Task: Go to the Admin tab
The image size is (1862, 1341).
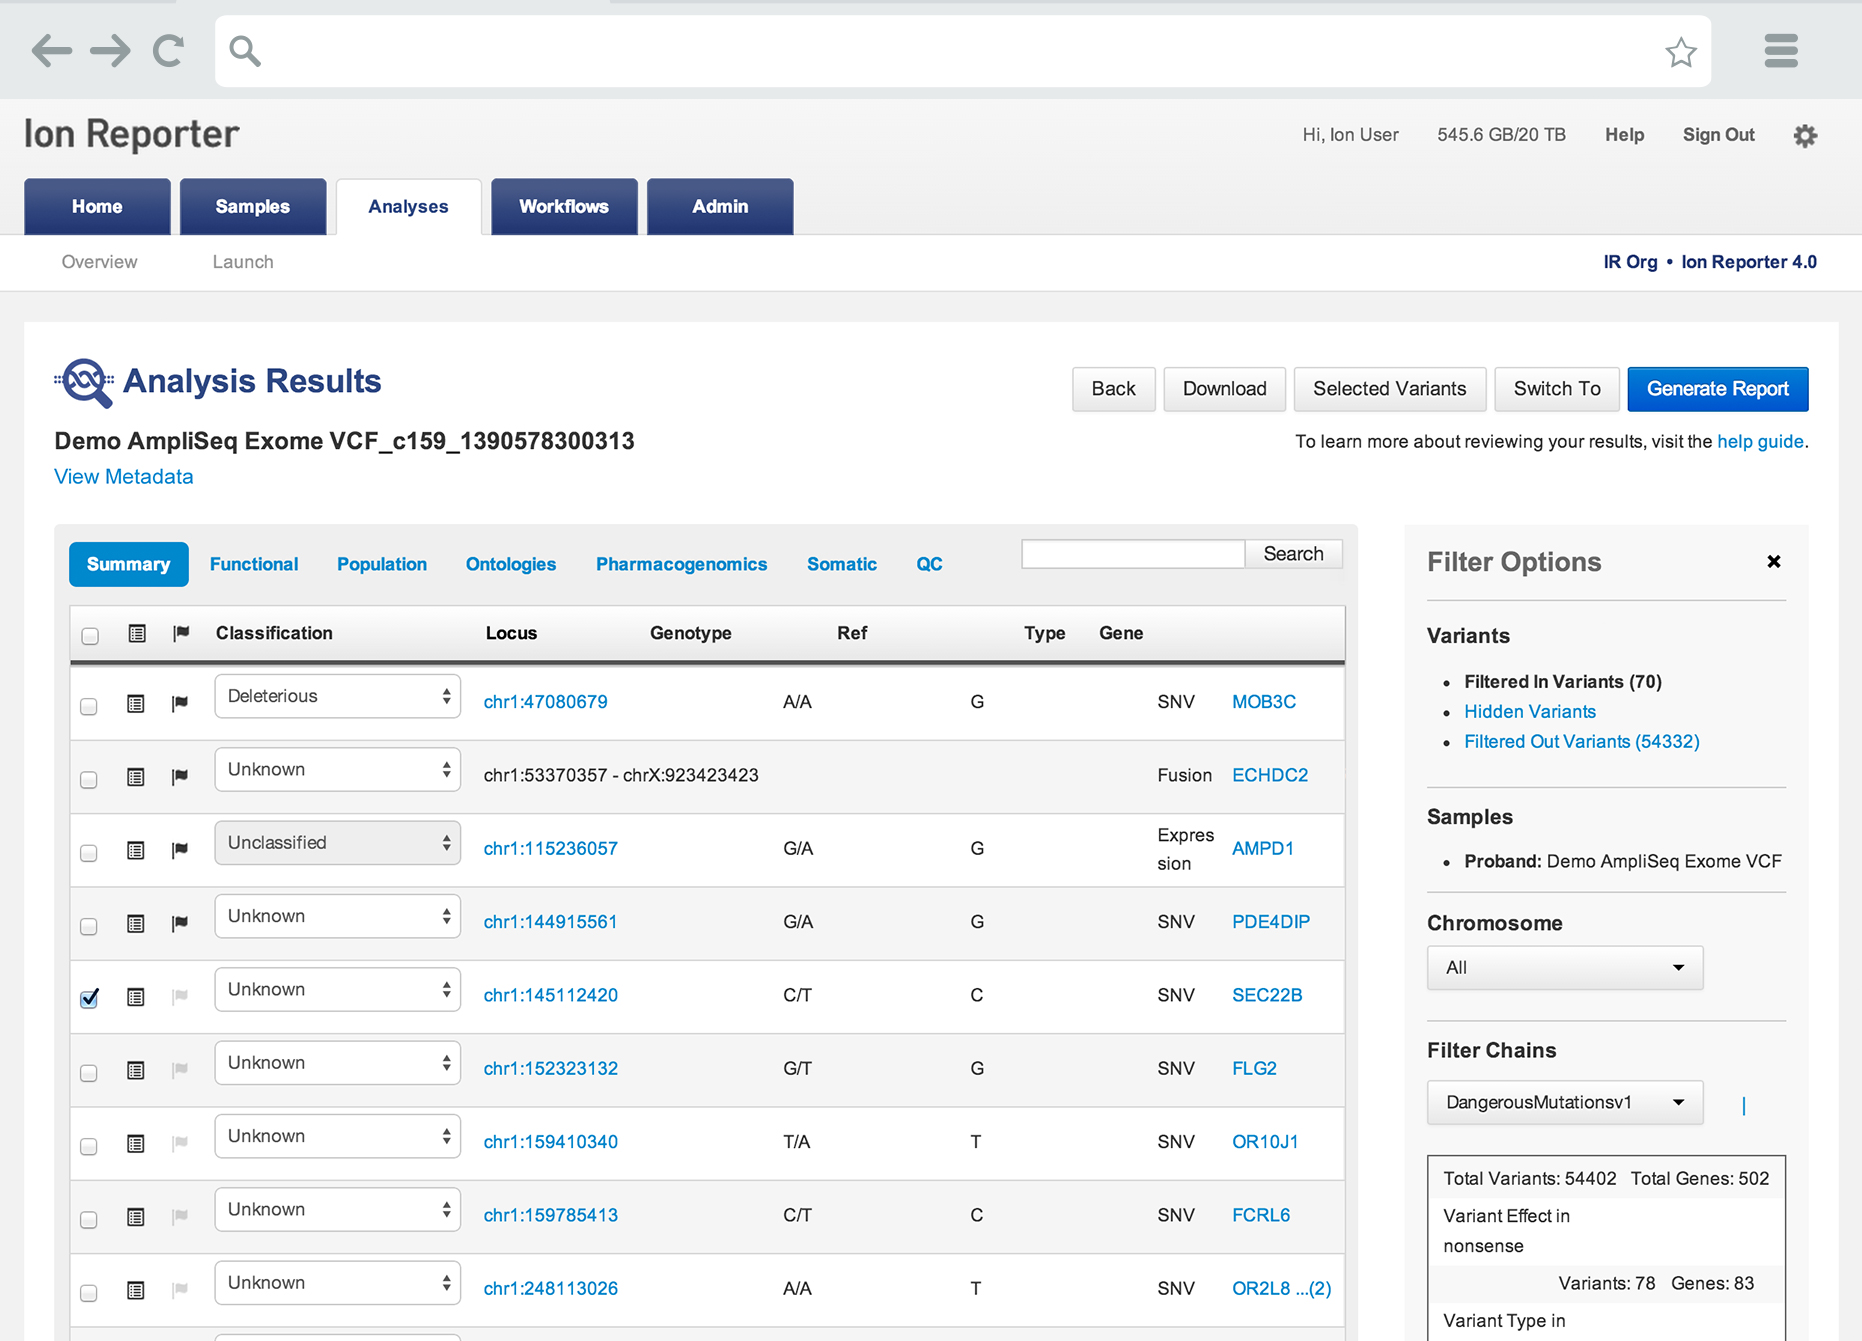Action: click(720, 206)
